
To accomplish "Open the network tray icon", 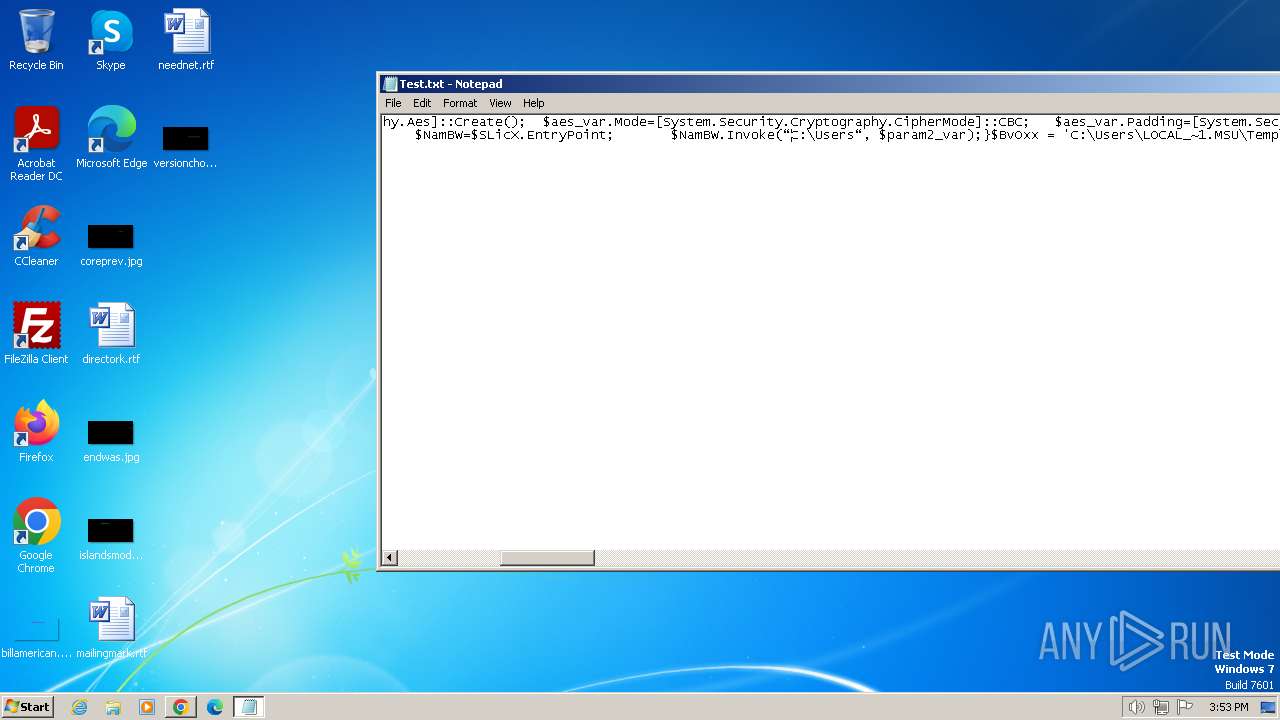I will tap(1161, 707).
